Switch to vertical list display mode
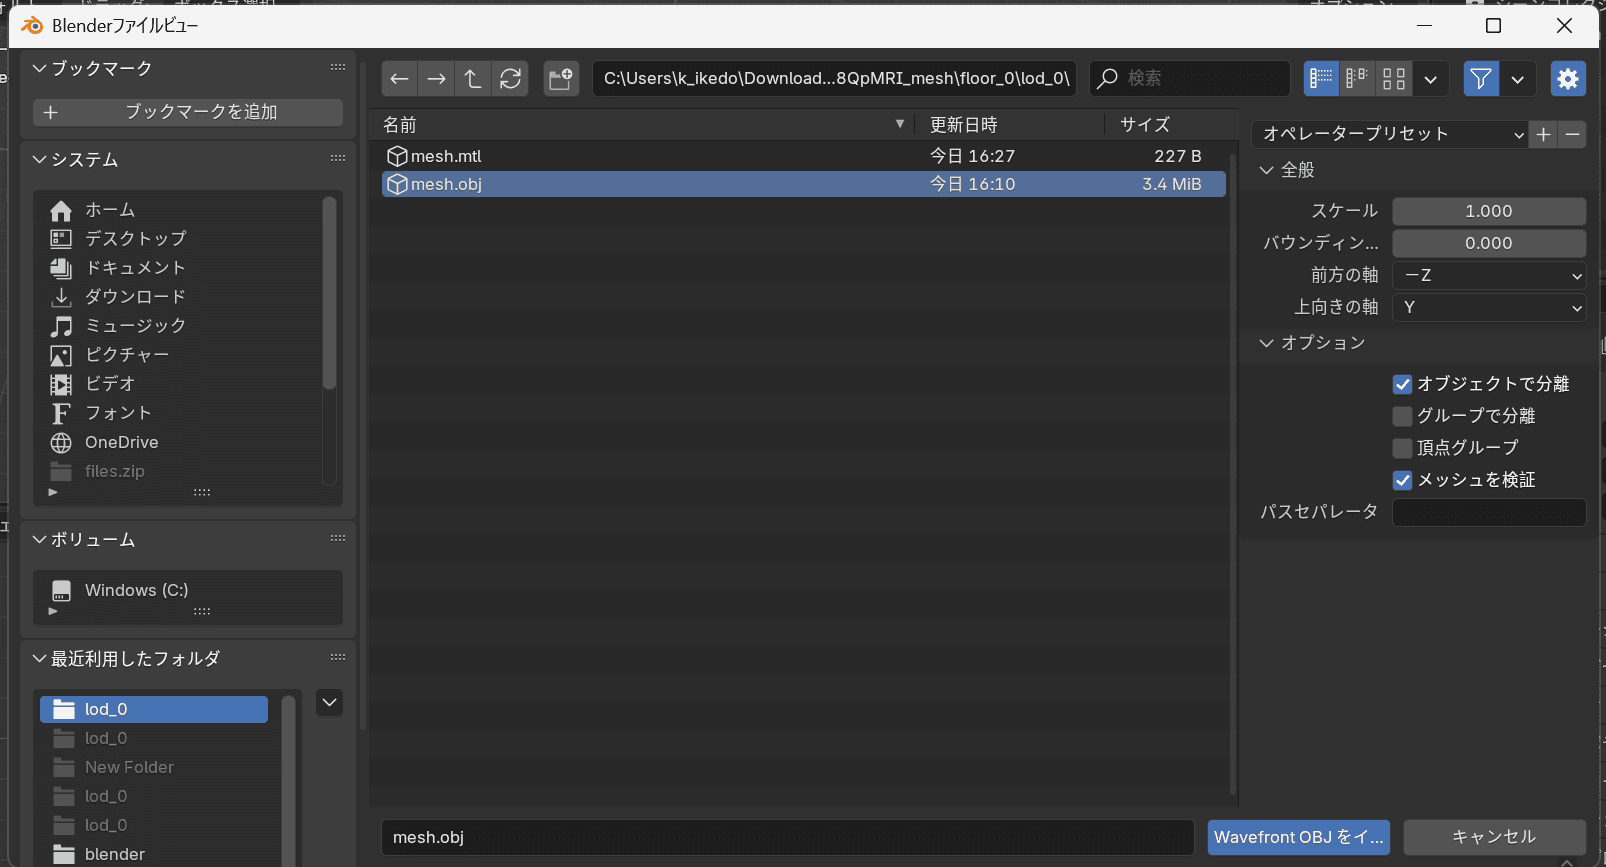Screen dimensions: 1606x867 1321,79
